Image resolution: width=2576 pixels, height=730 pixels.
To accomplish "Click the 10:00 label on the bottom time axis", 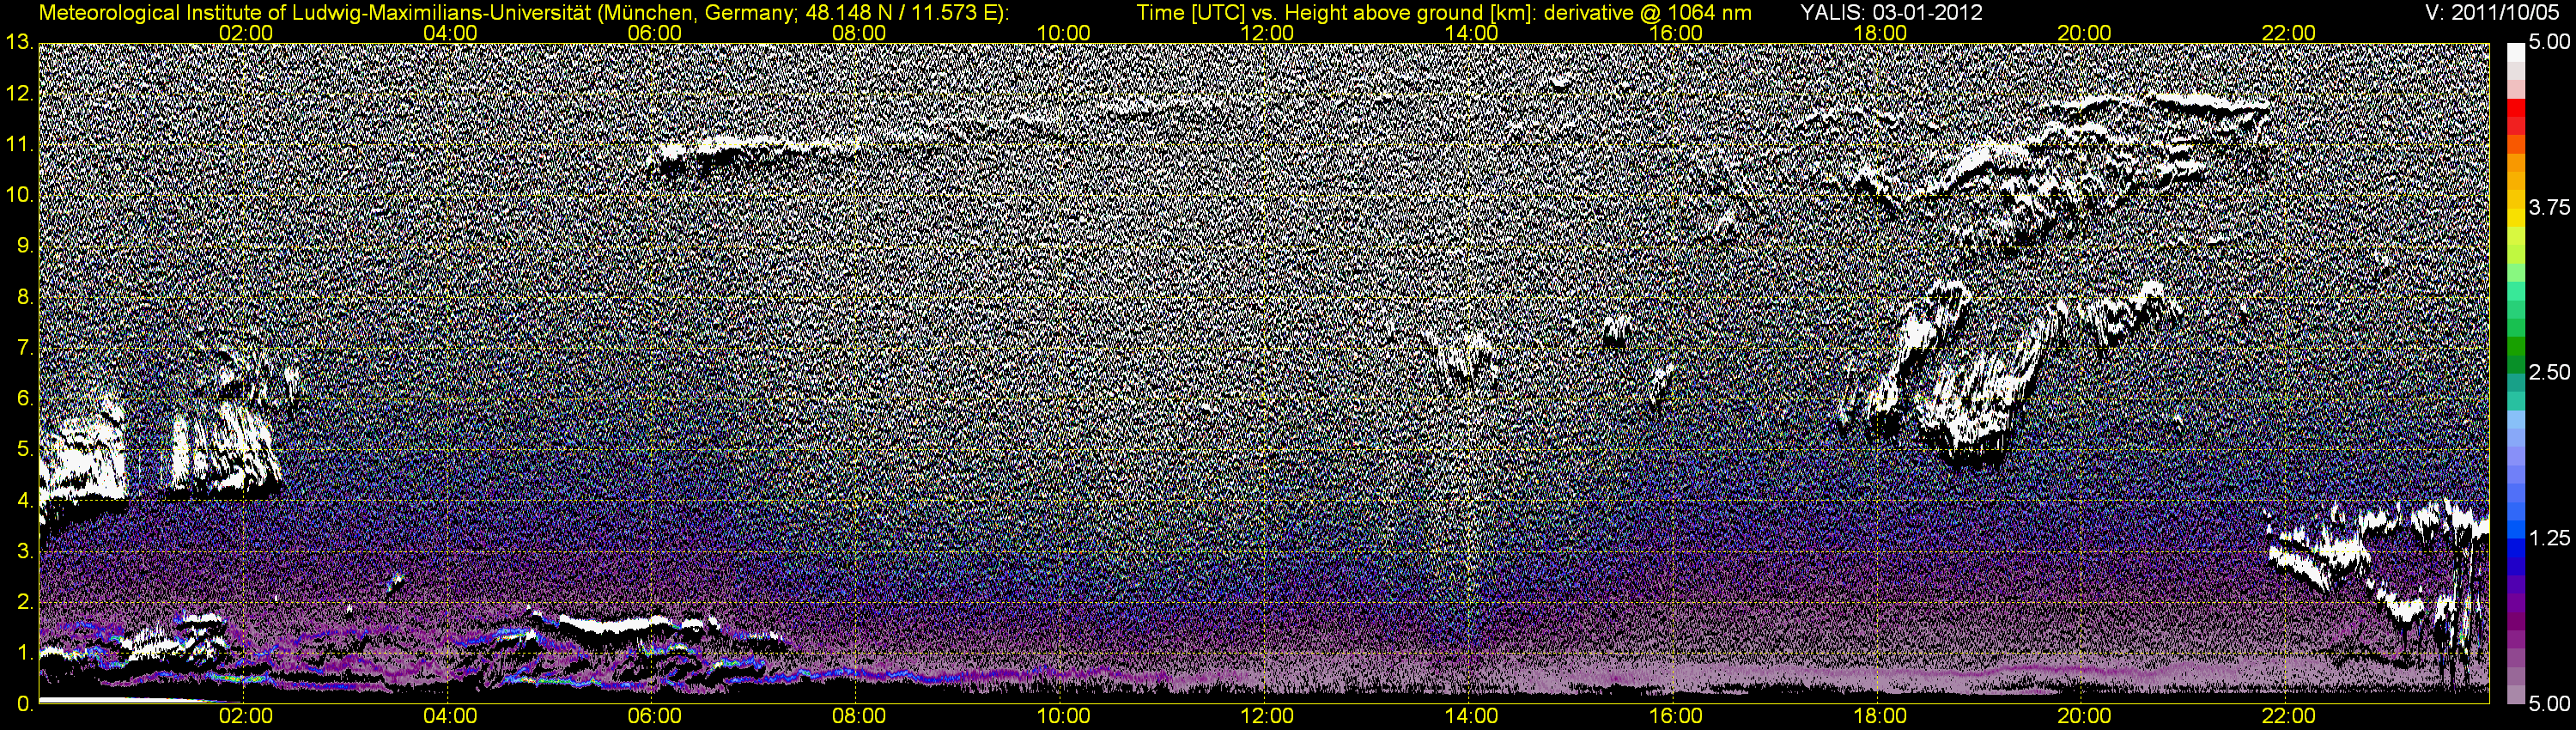I will click(x=1063, y=716).
